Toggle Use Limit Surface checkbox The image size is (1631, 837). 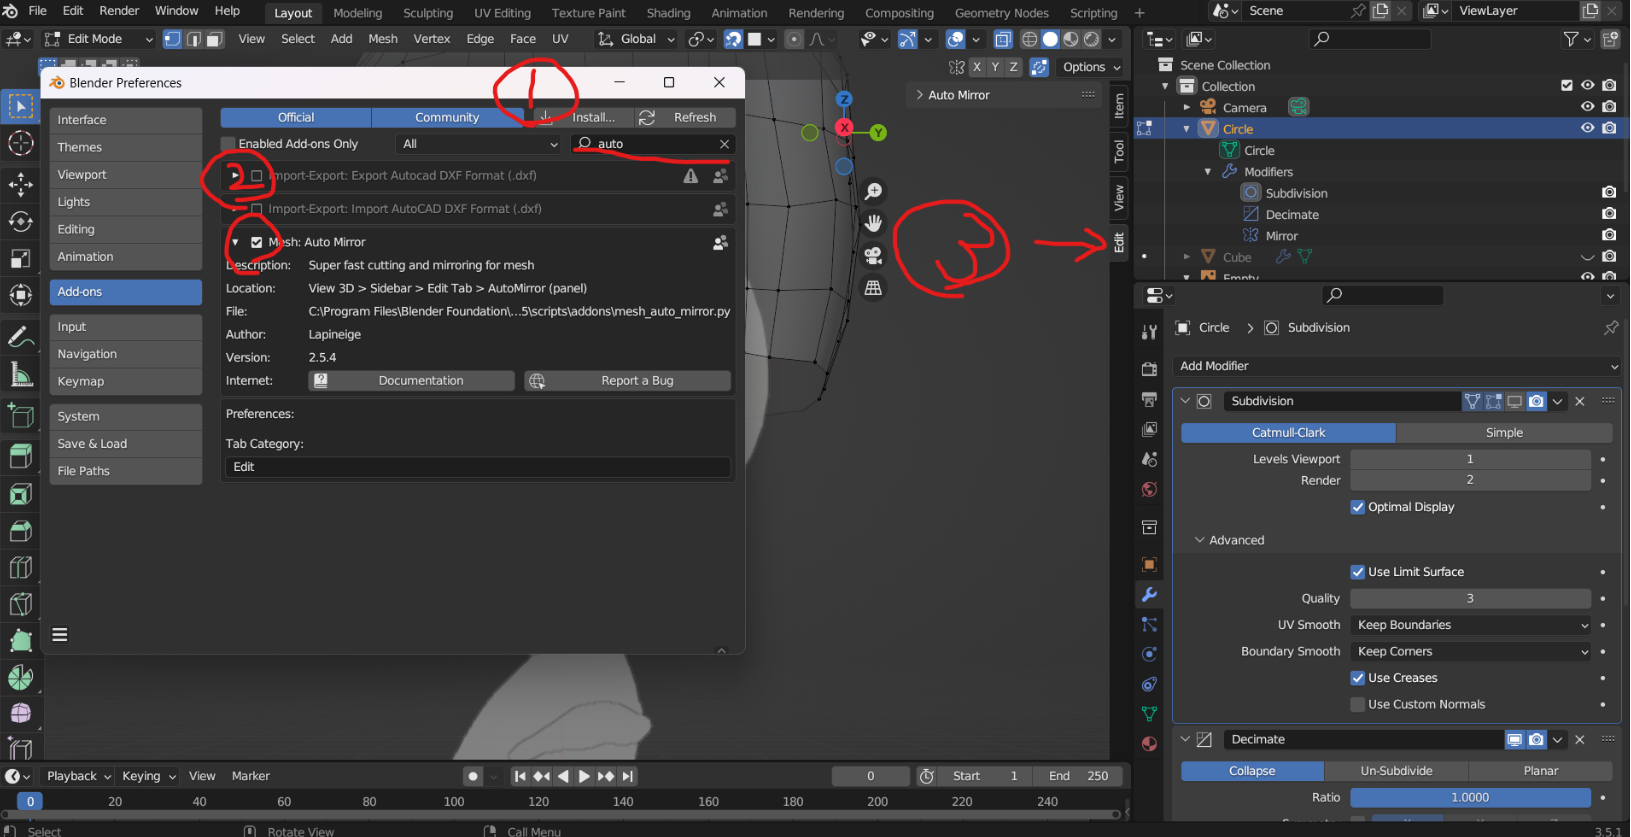click(1357, 572)
